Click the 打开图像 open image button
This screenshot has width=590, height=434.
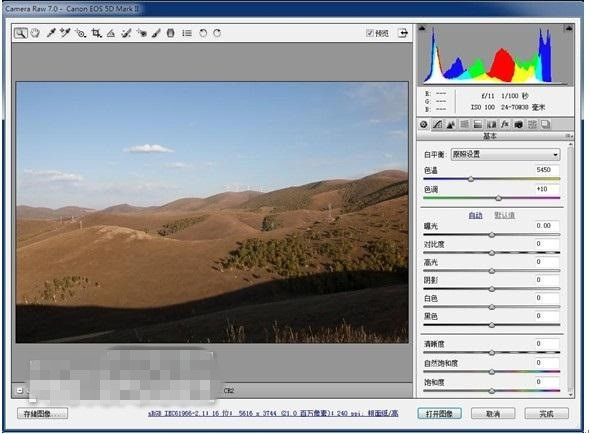439,414
